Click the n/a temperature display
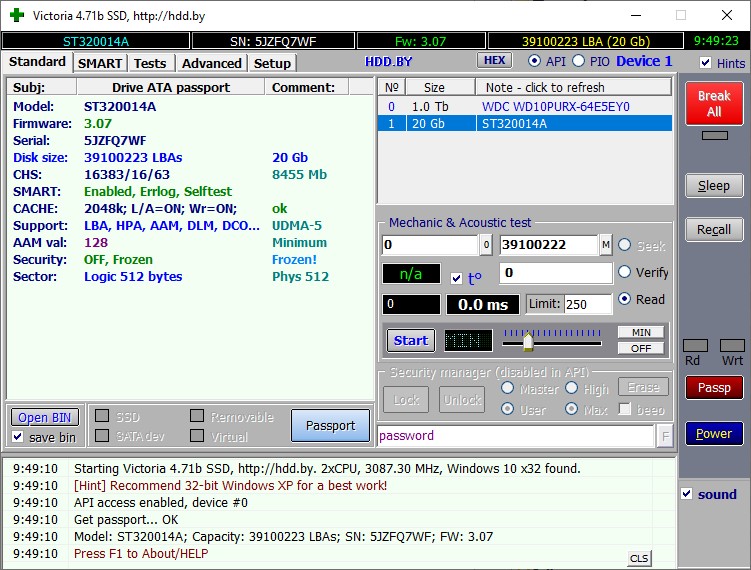Viewport: 751px width, 570px height. [x=411, y=274]
